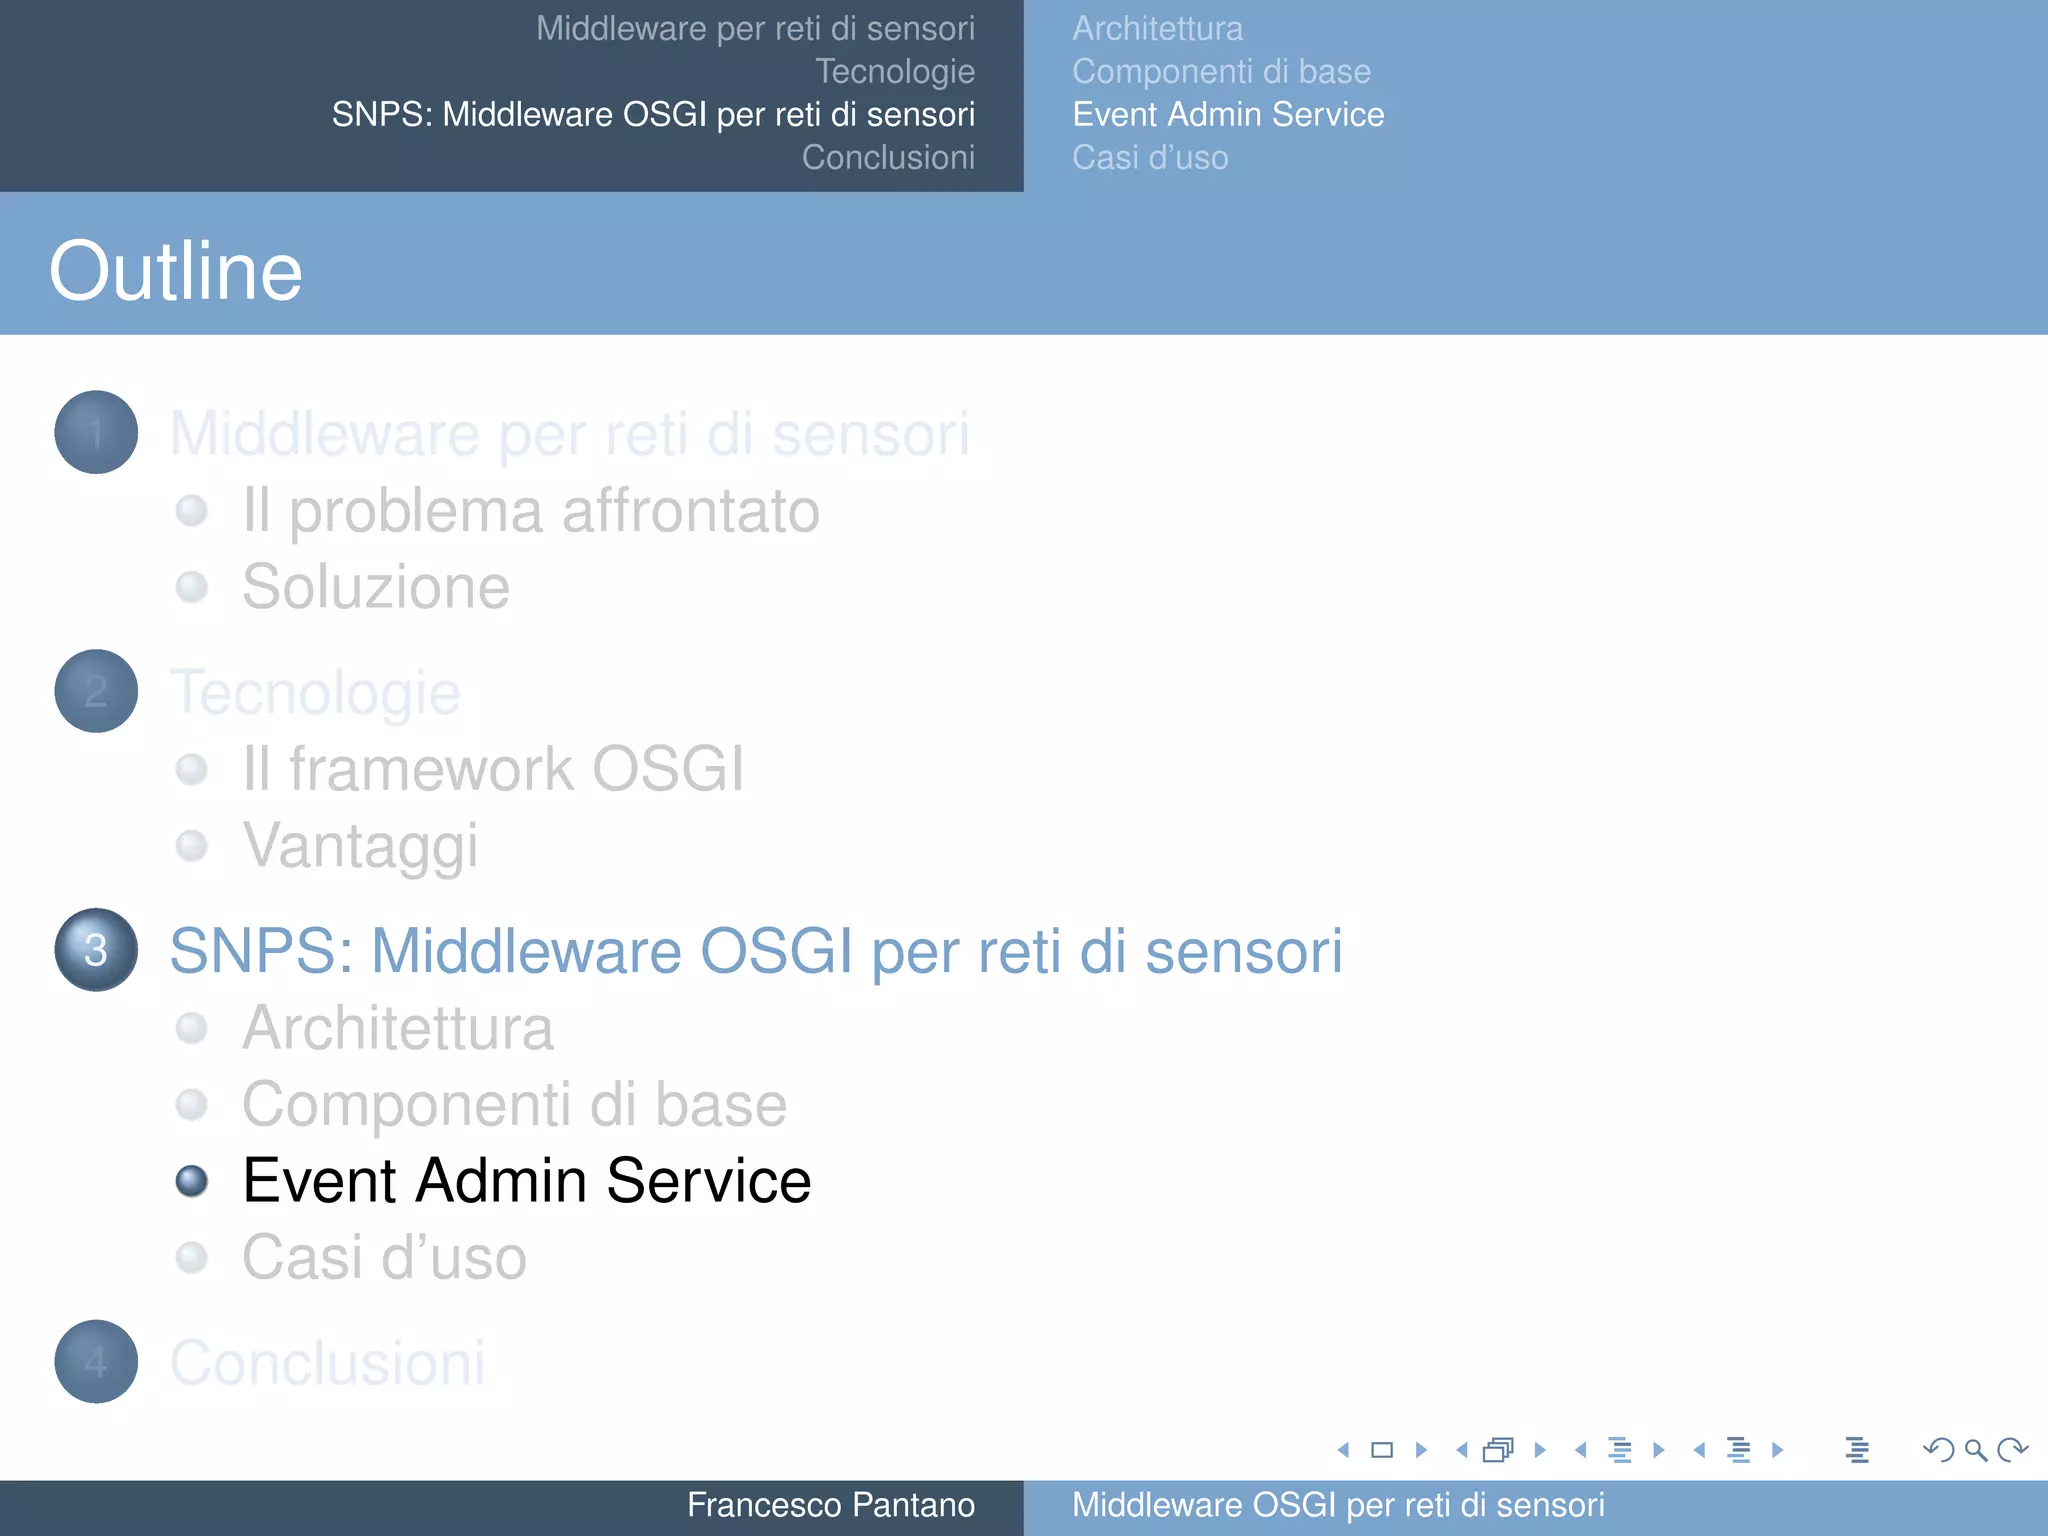The image size is (2048, 1536).
Task: Open 'Conclusioni' in header navigation
Action: click(888, 157)
